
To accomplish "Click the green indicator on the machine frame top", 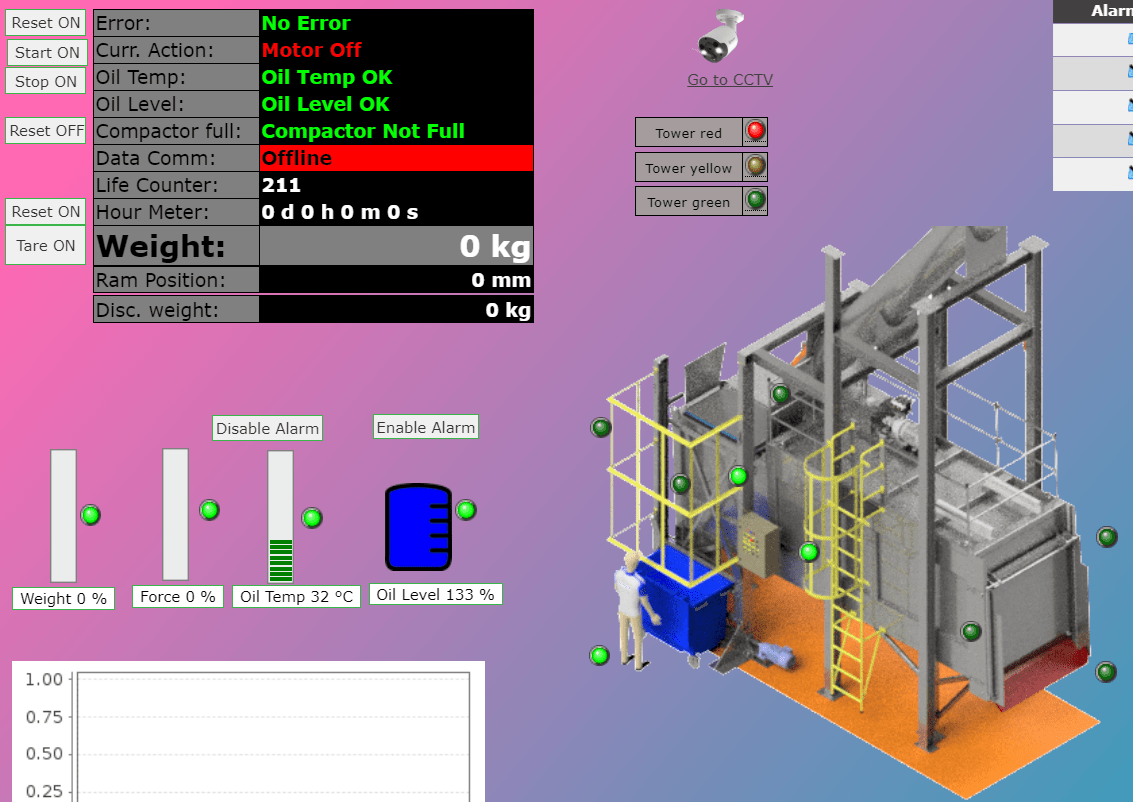I will click(x=781, y=394).
